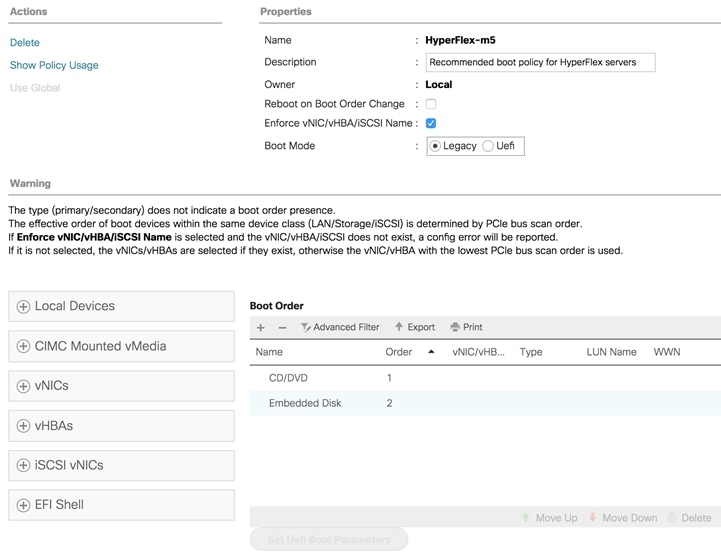The image size is (721, 560).
Task: Select the Embedded Disk boot order row
Action: [305, 404]
